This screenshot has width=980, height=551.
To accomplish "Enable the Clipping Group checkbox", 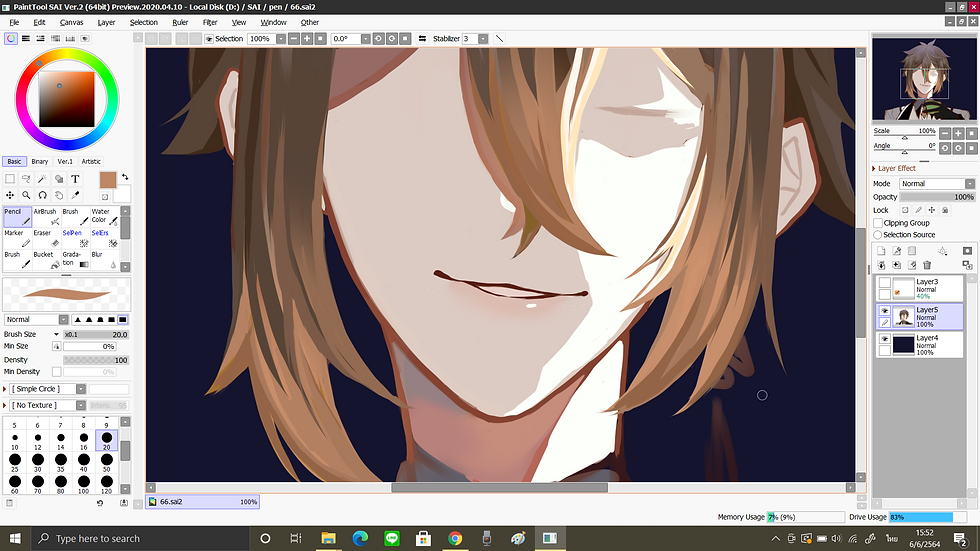I will (878, 223).
